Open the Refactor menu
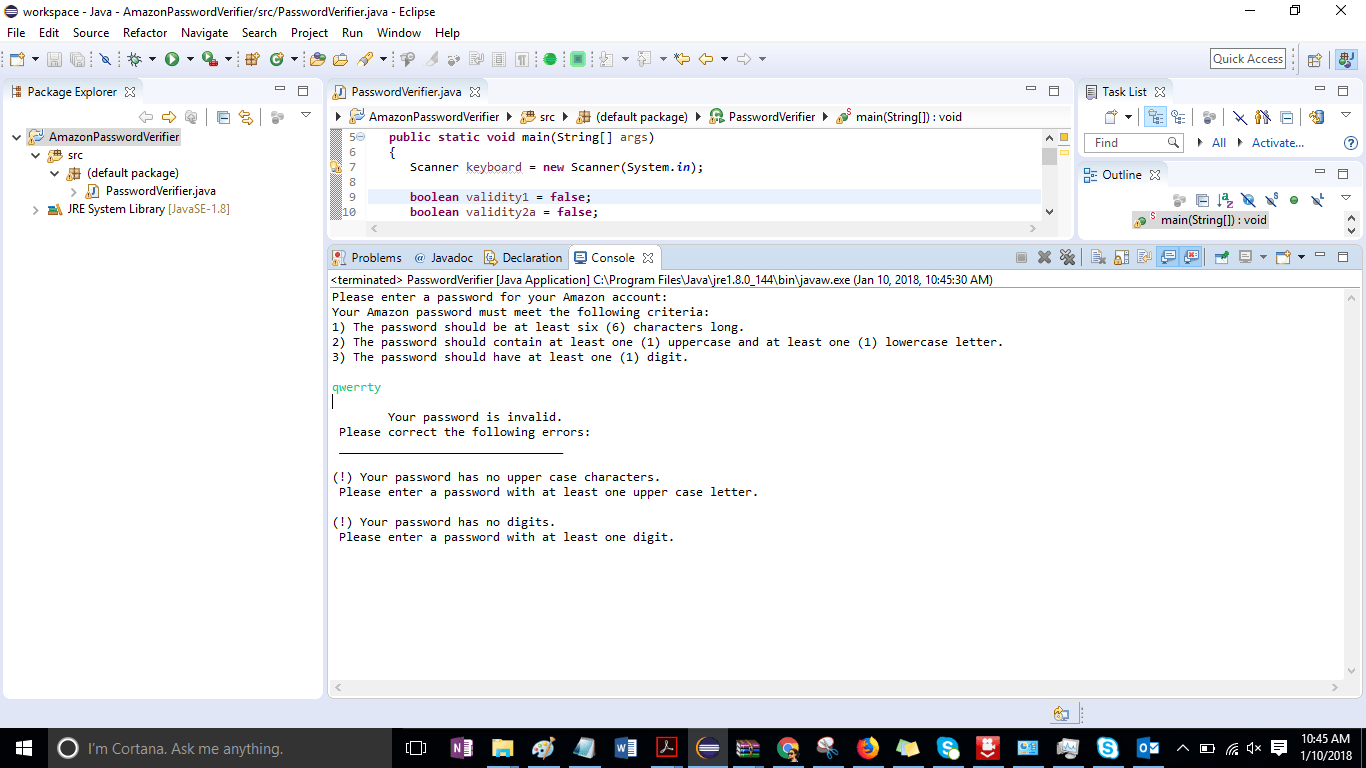1366x768 pixels. tap(145, 33)
